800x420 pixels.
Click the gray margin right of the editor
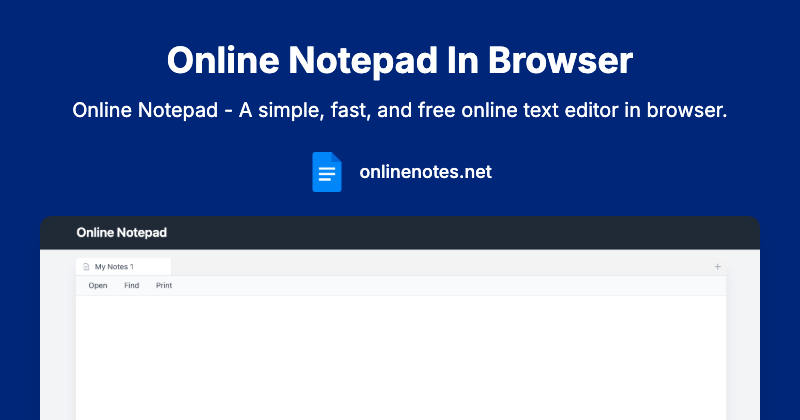(742, 340)
